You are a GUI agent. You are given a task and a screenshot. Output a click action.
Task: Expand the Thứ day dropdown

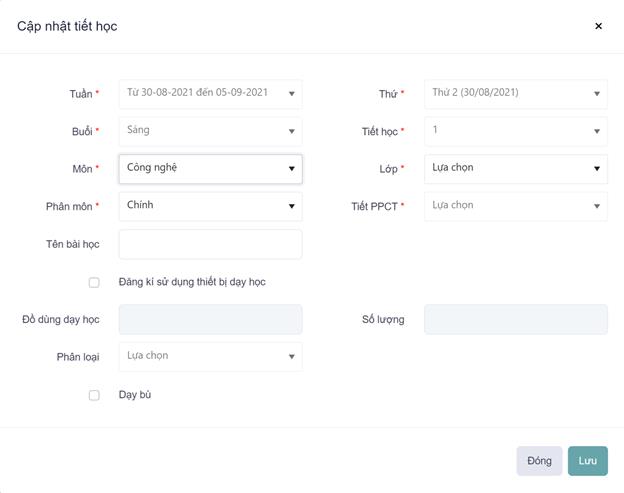pos(515,94)
